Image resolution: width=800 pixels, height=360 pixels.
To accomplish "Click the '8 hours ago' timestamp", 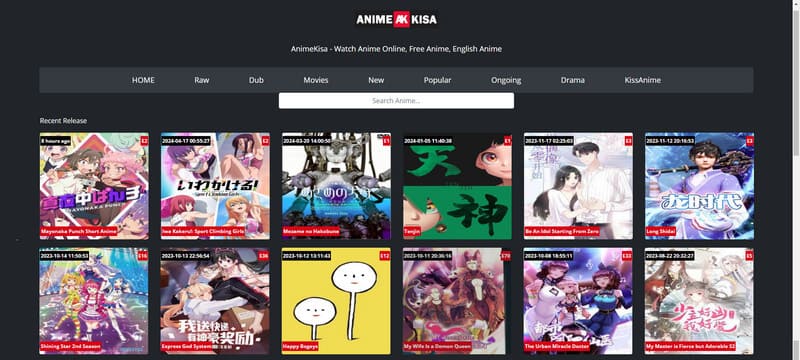I will tap(56, 141).
